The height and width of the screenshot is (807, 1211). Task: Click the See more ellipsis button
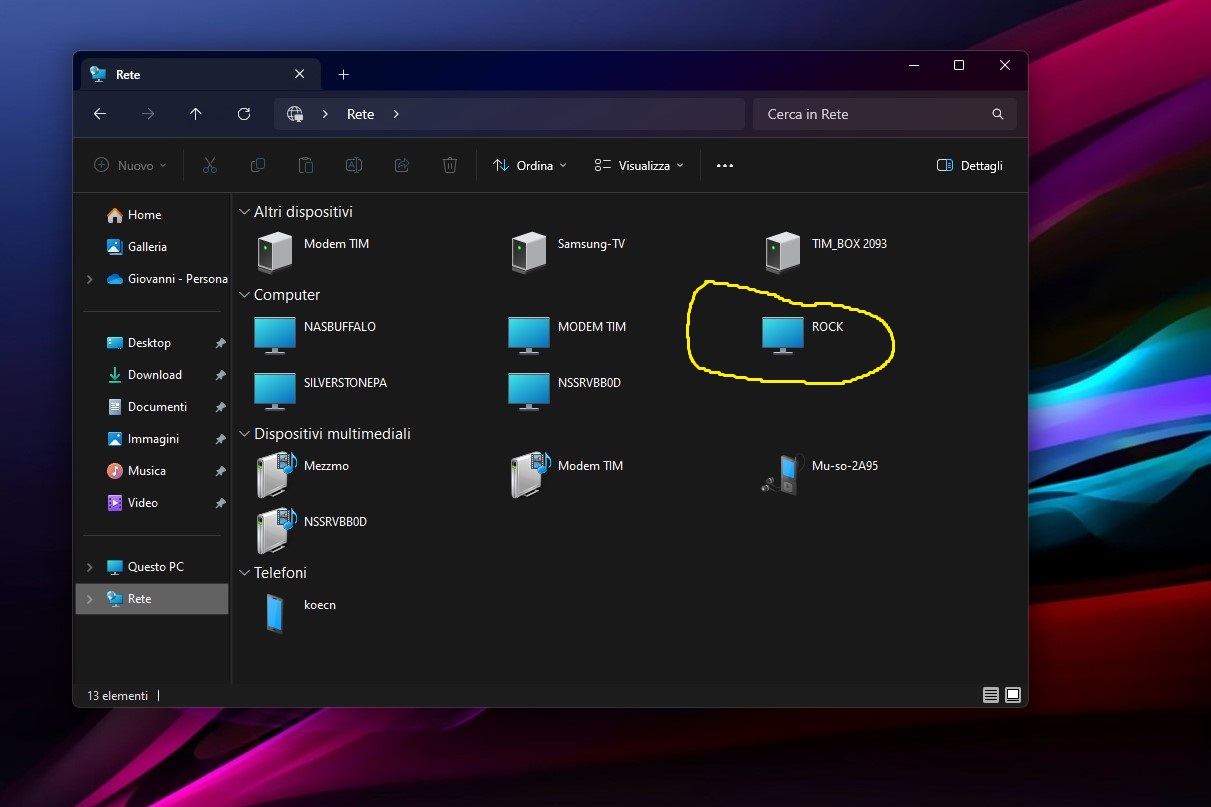tap(725, 166)
